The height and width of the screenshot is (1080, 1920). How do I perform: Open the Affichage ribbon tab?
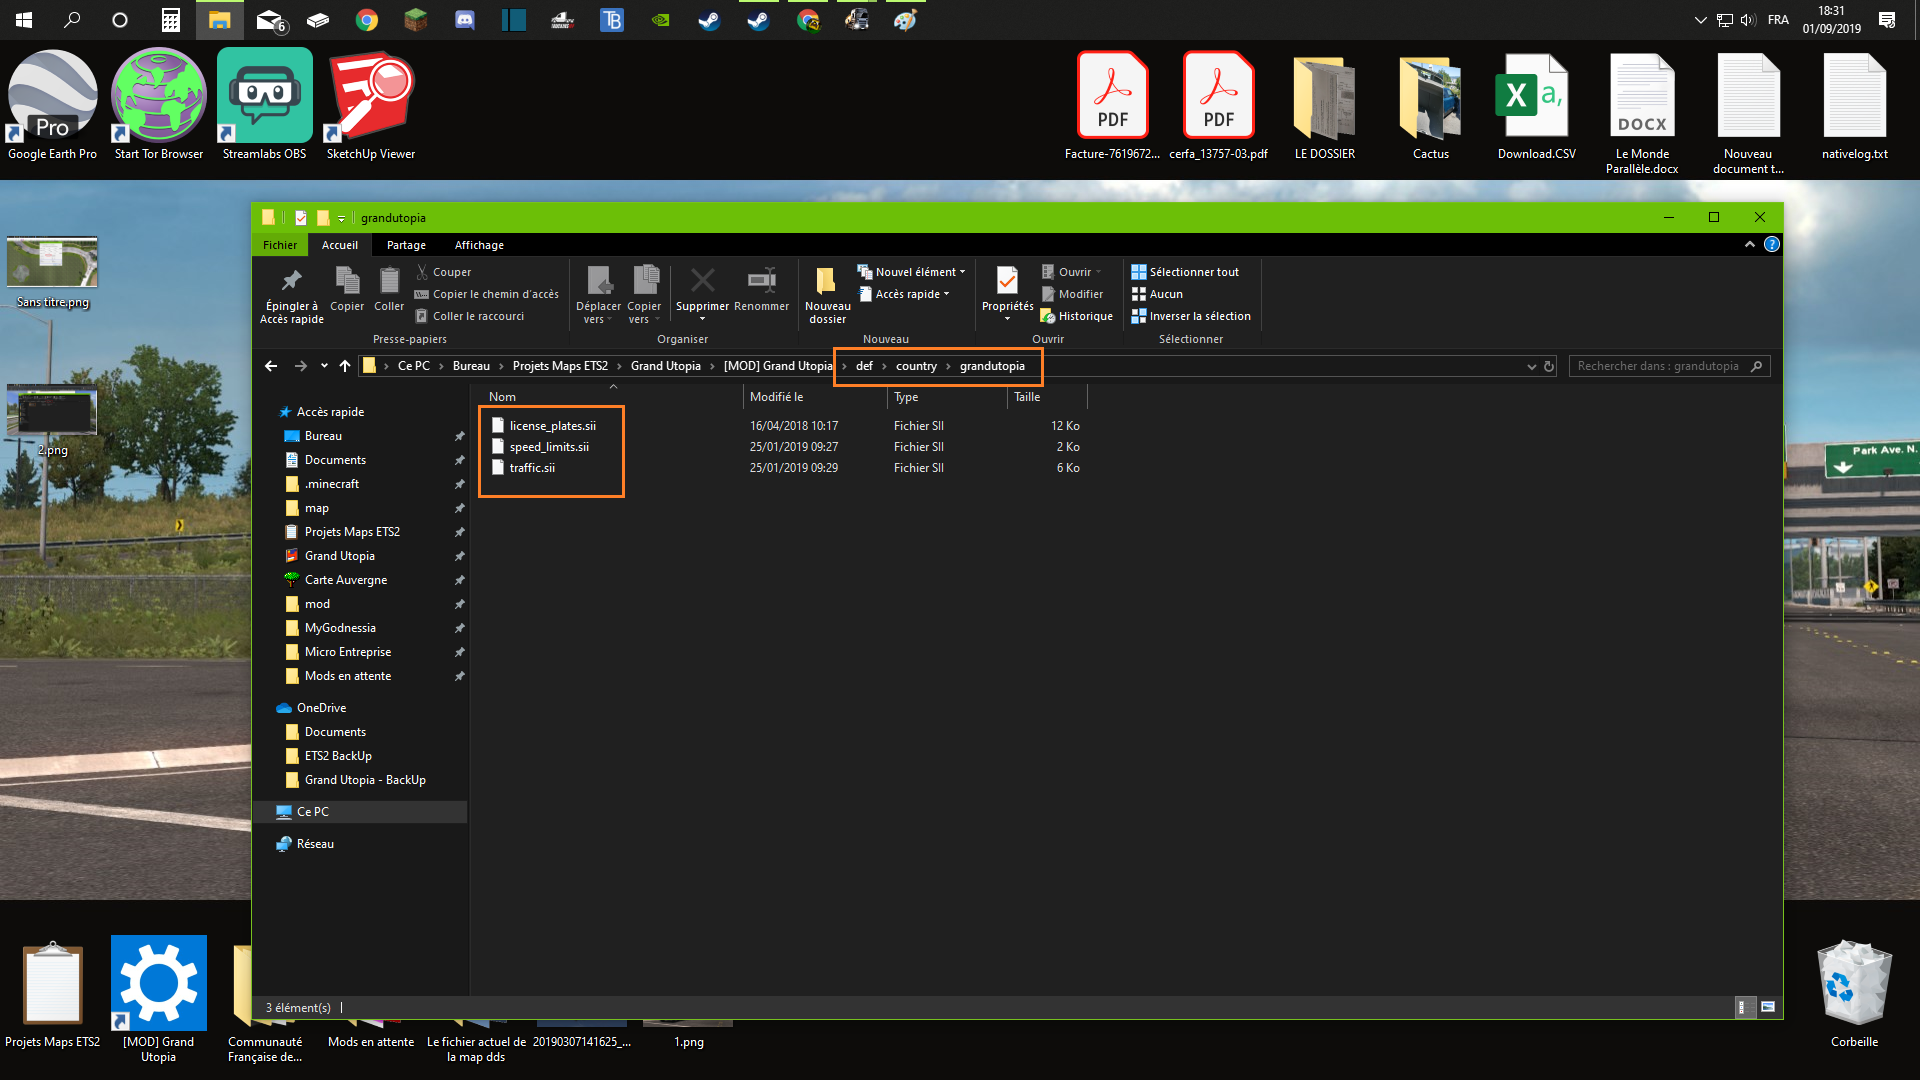479,245
